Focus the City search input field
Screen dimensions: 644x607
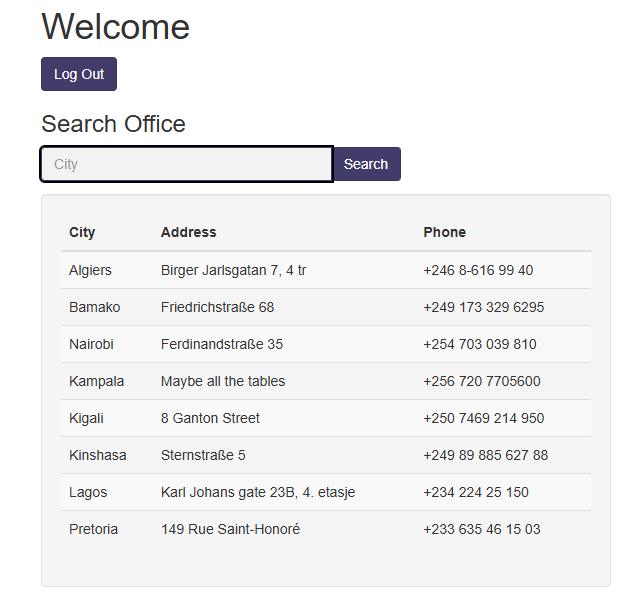pyautogui.click(x=186, y=164)
